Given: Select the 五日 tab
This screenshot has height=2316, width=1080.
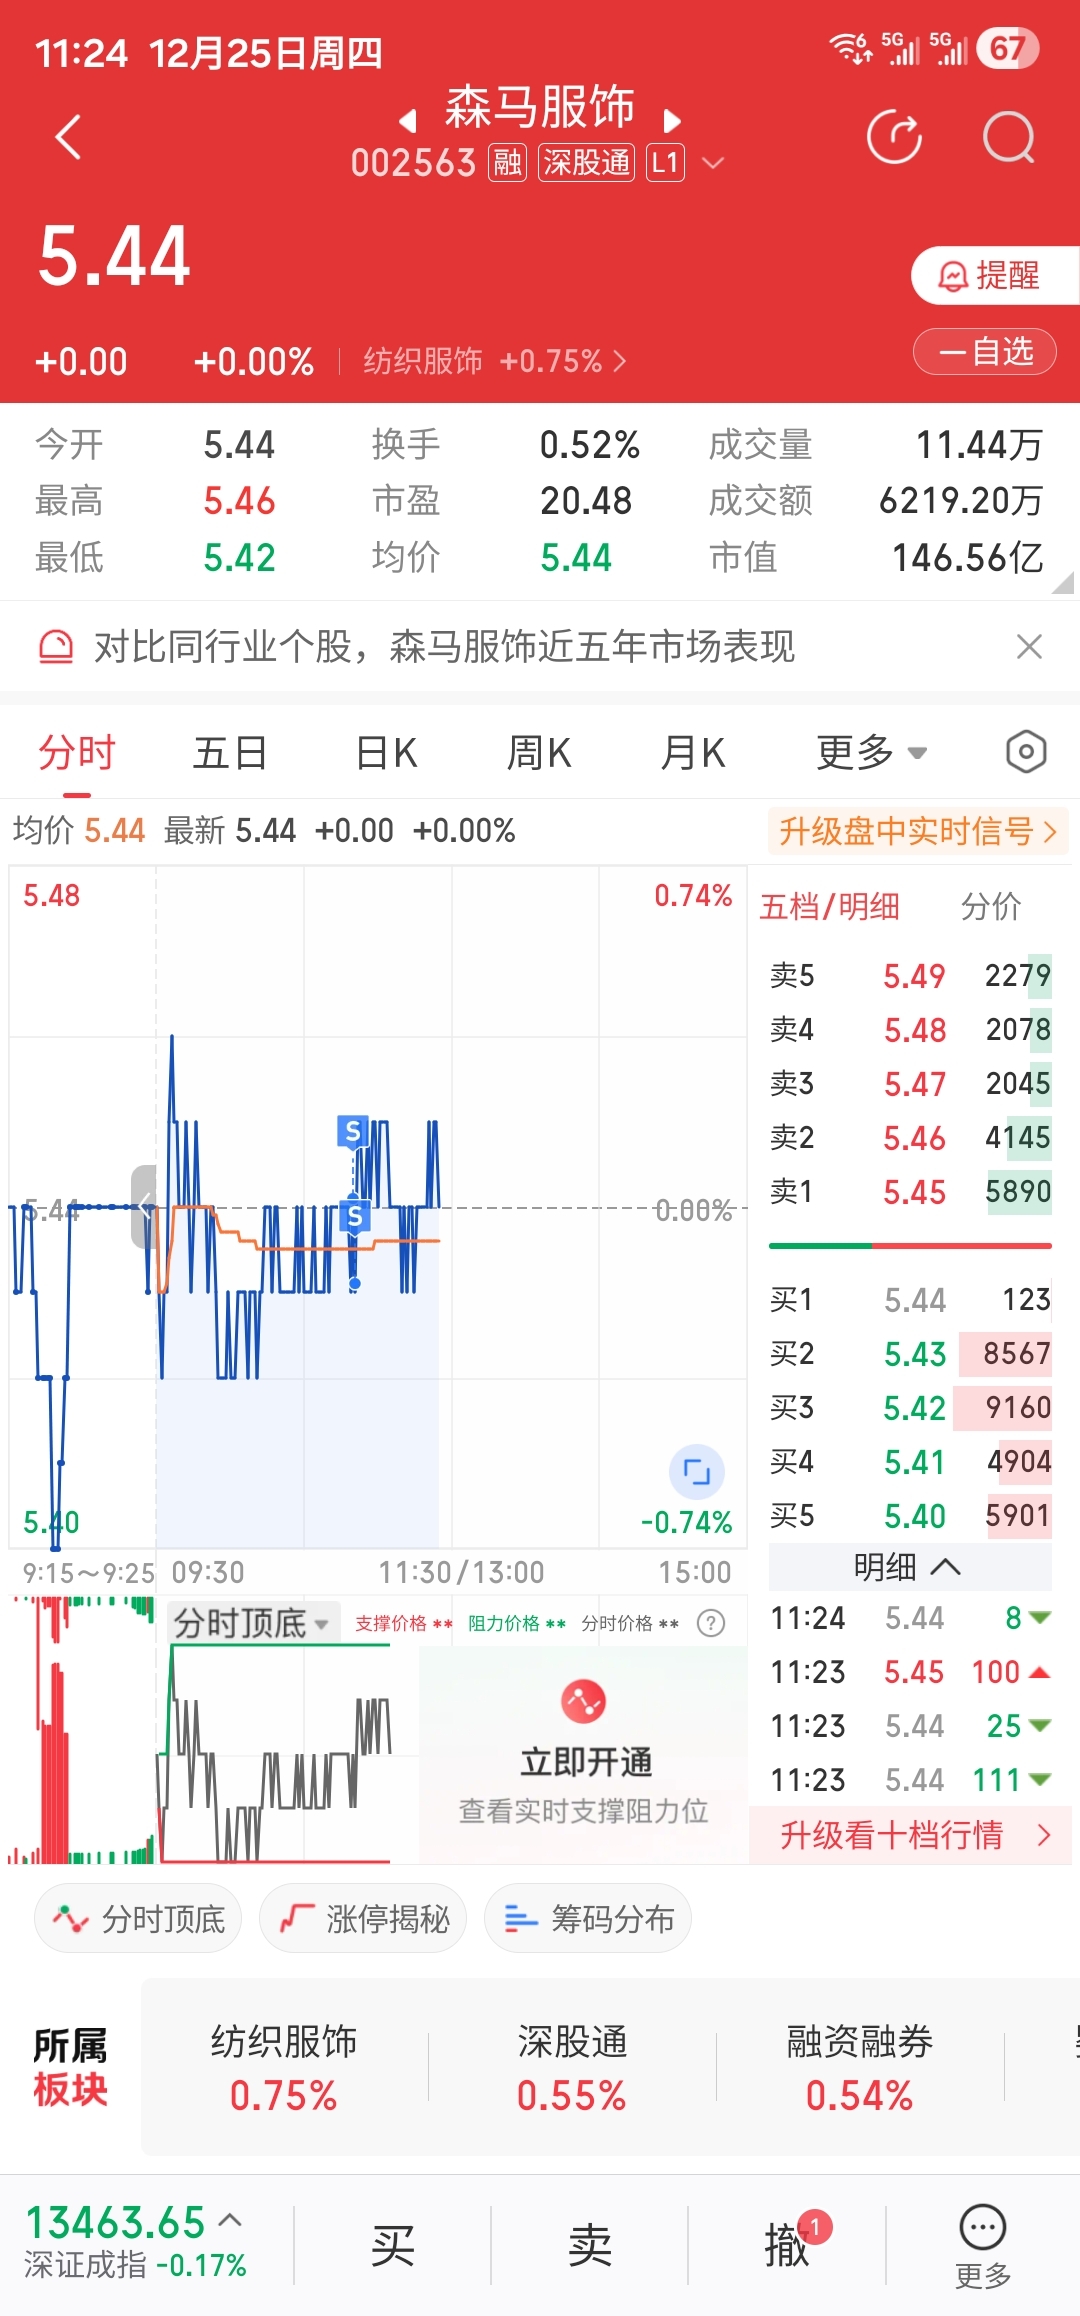Looking at the screenshot, I should tap(230, 753).
